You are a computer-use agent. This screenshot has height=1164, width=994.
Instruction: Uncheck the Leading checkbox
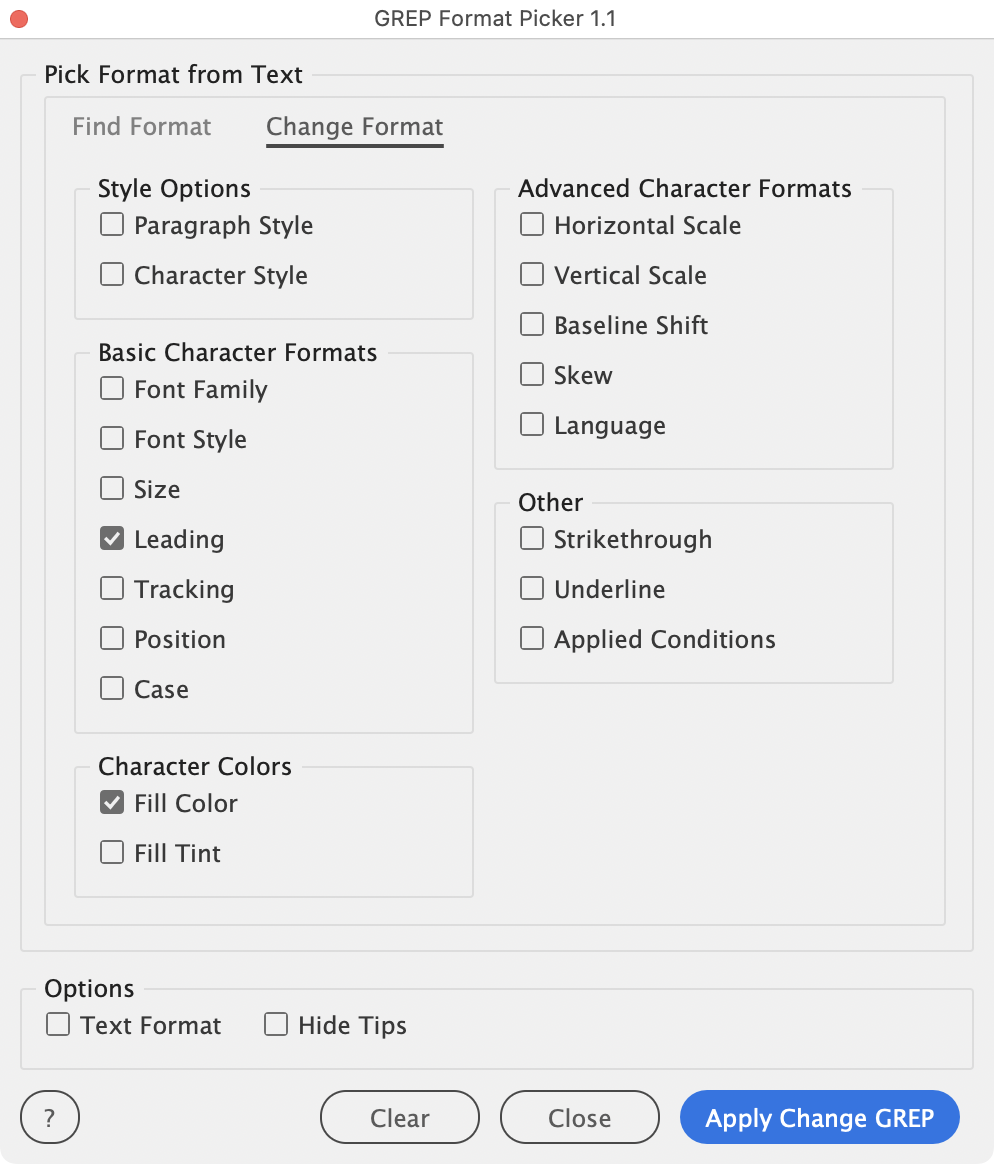tap(112, 539)
